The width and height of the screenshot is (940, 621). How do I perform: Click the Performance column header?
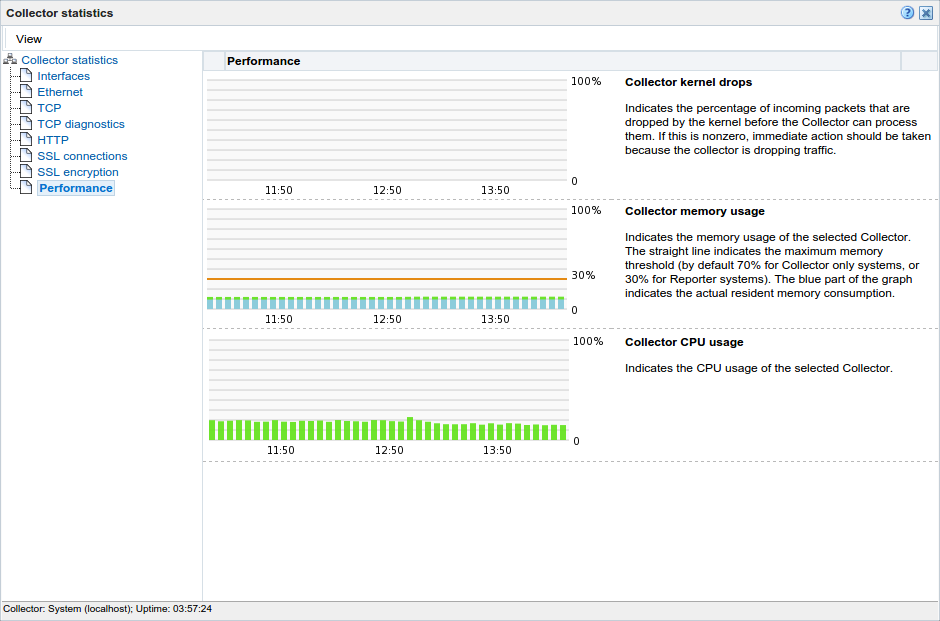[563, 61]
